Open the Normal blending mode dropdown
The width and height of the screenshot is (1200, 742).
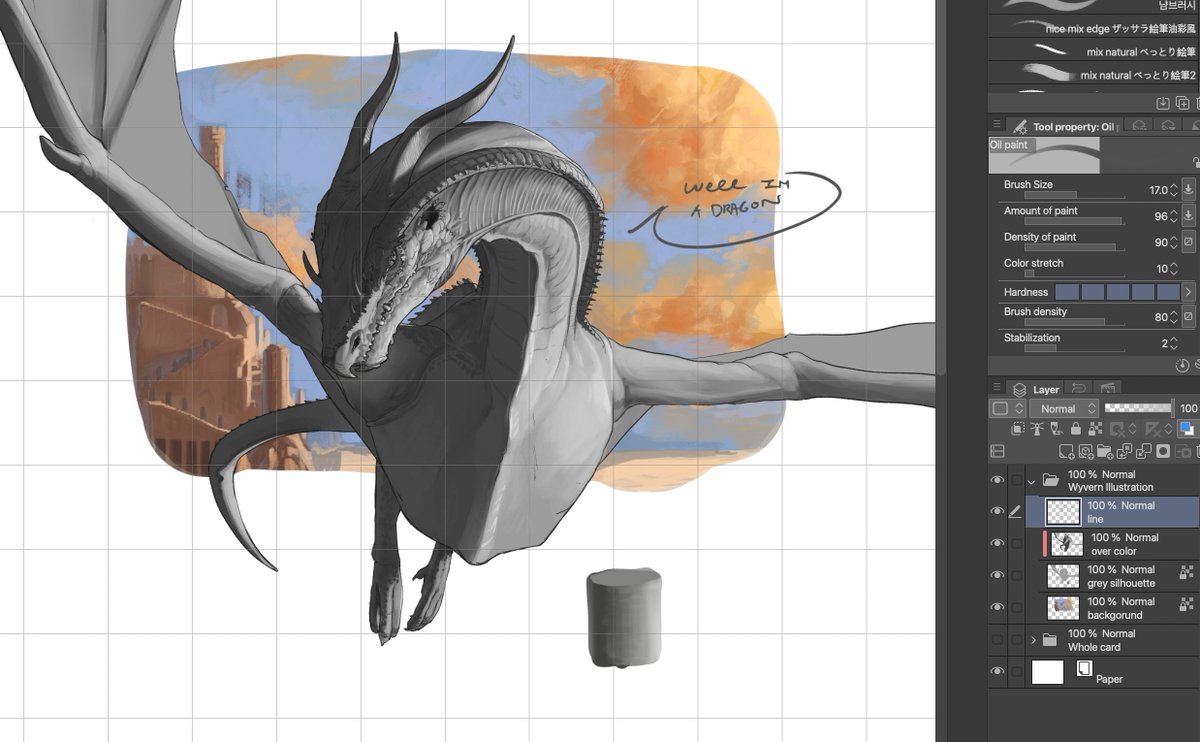coord(1064,408)
